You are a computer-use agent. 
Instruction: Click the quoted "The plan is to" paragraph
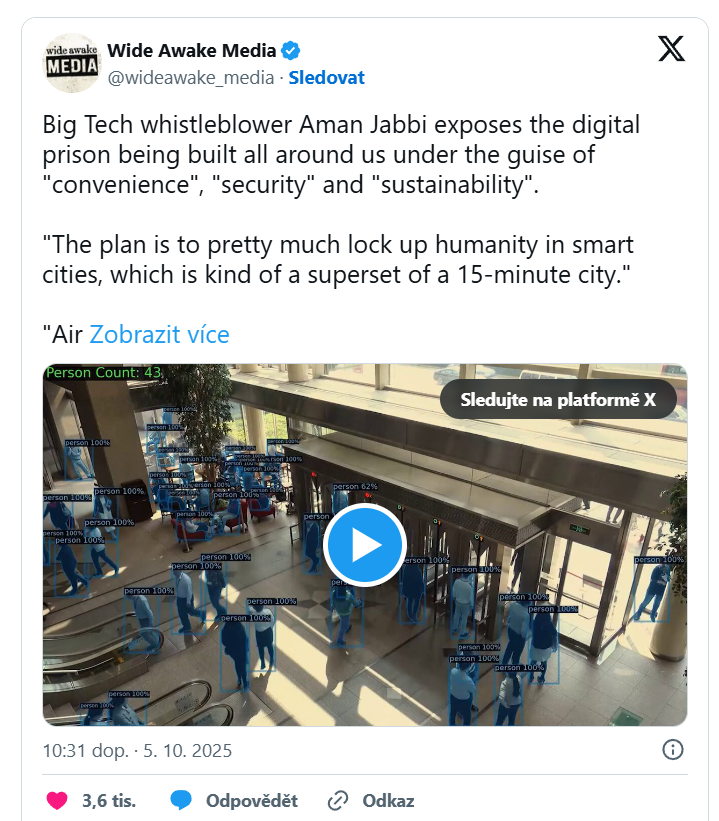pos(340,259)
